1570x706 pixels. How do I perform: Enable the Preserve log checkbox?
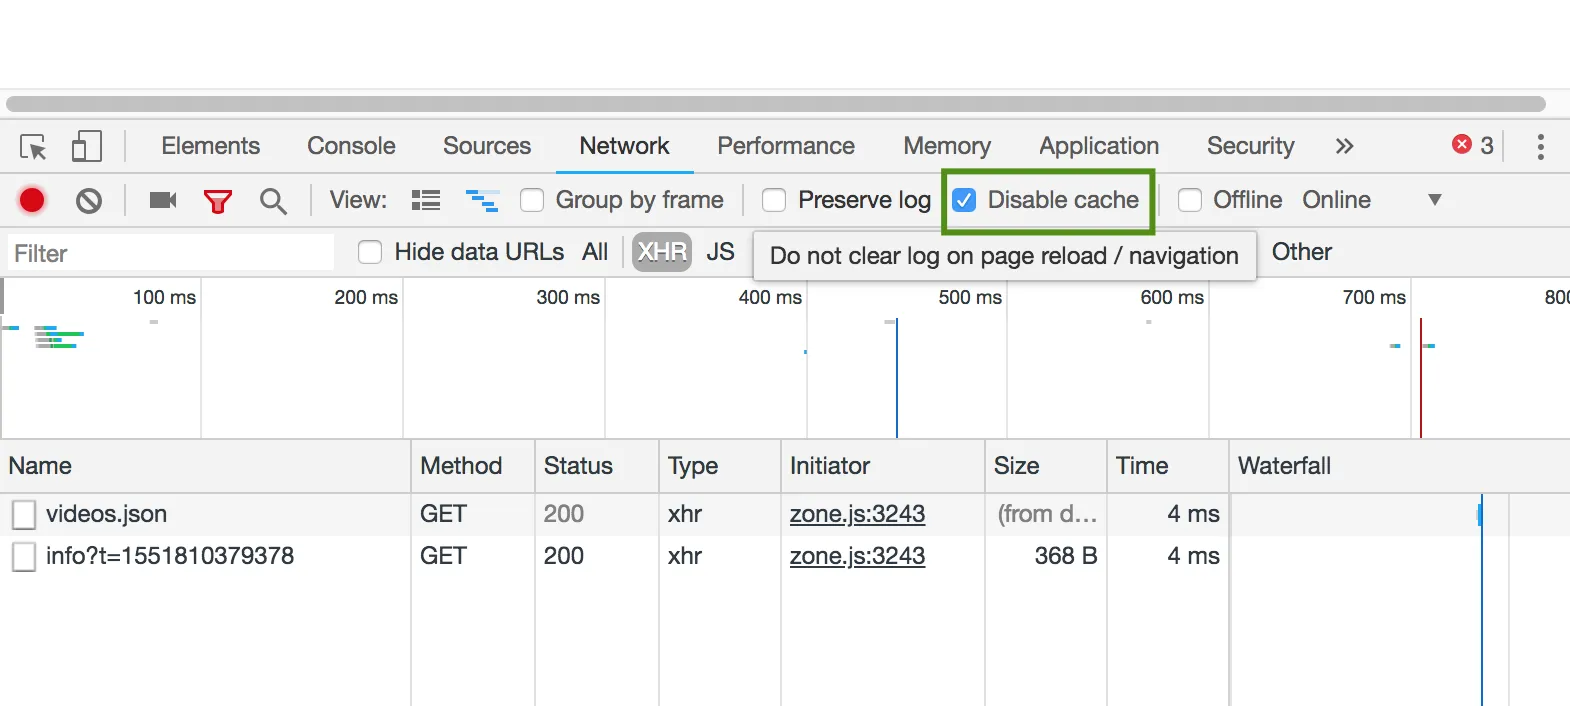[774, 201]
